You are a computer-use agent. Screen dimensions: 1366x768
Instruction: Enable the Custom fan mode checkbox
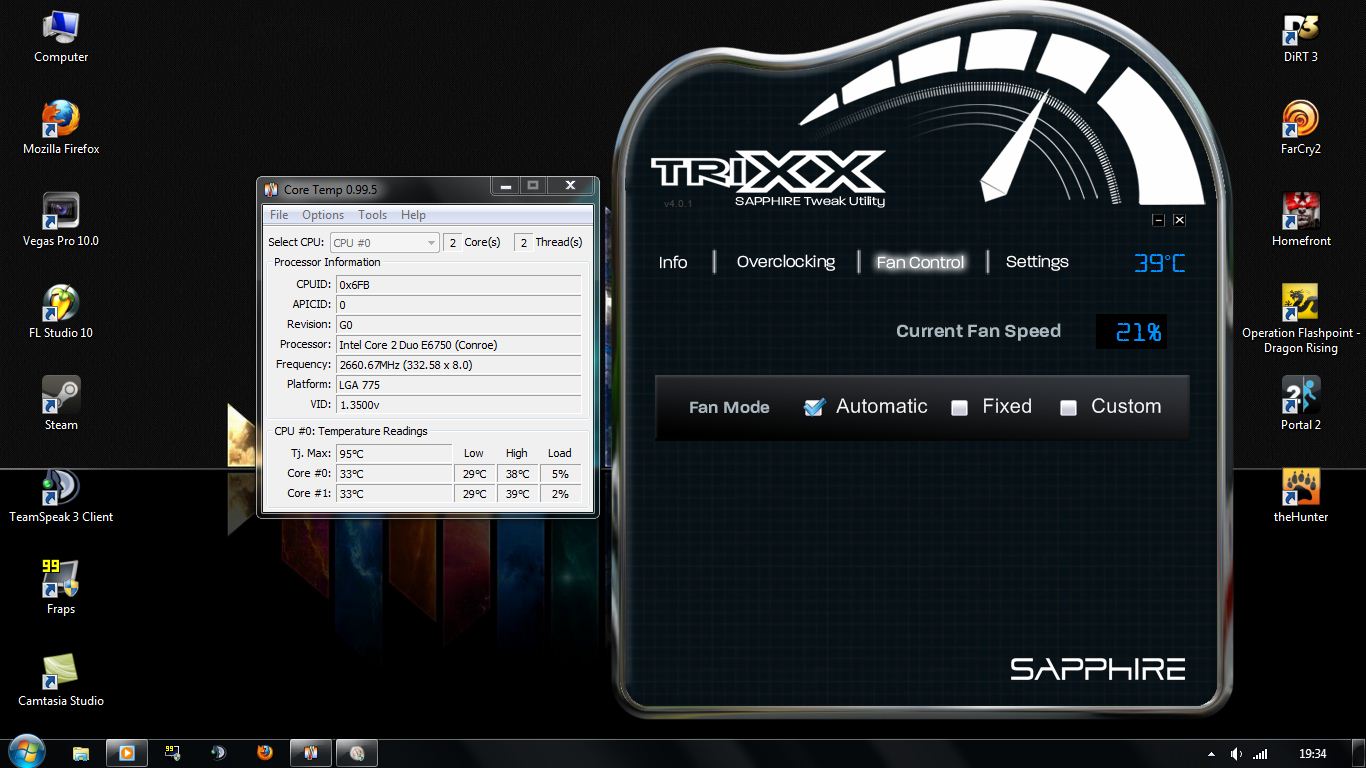coord(1068,407)
